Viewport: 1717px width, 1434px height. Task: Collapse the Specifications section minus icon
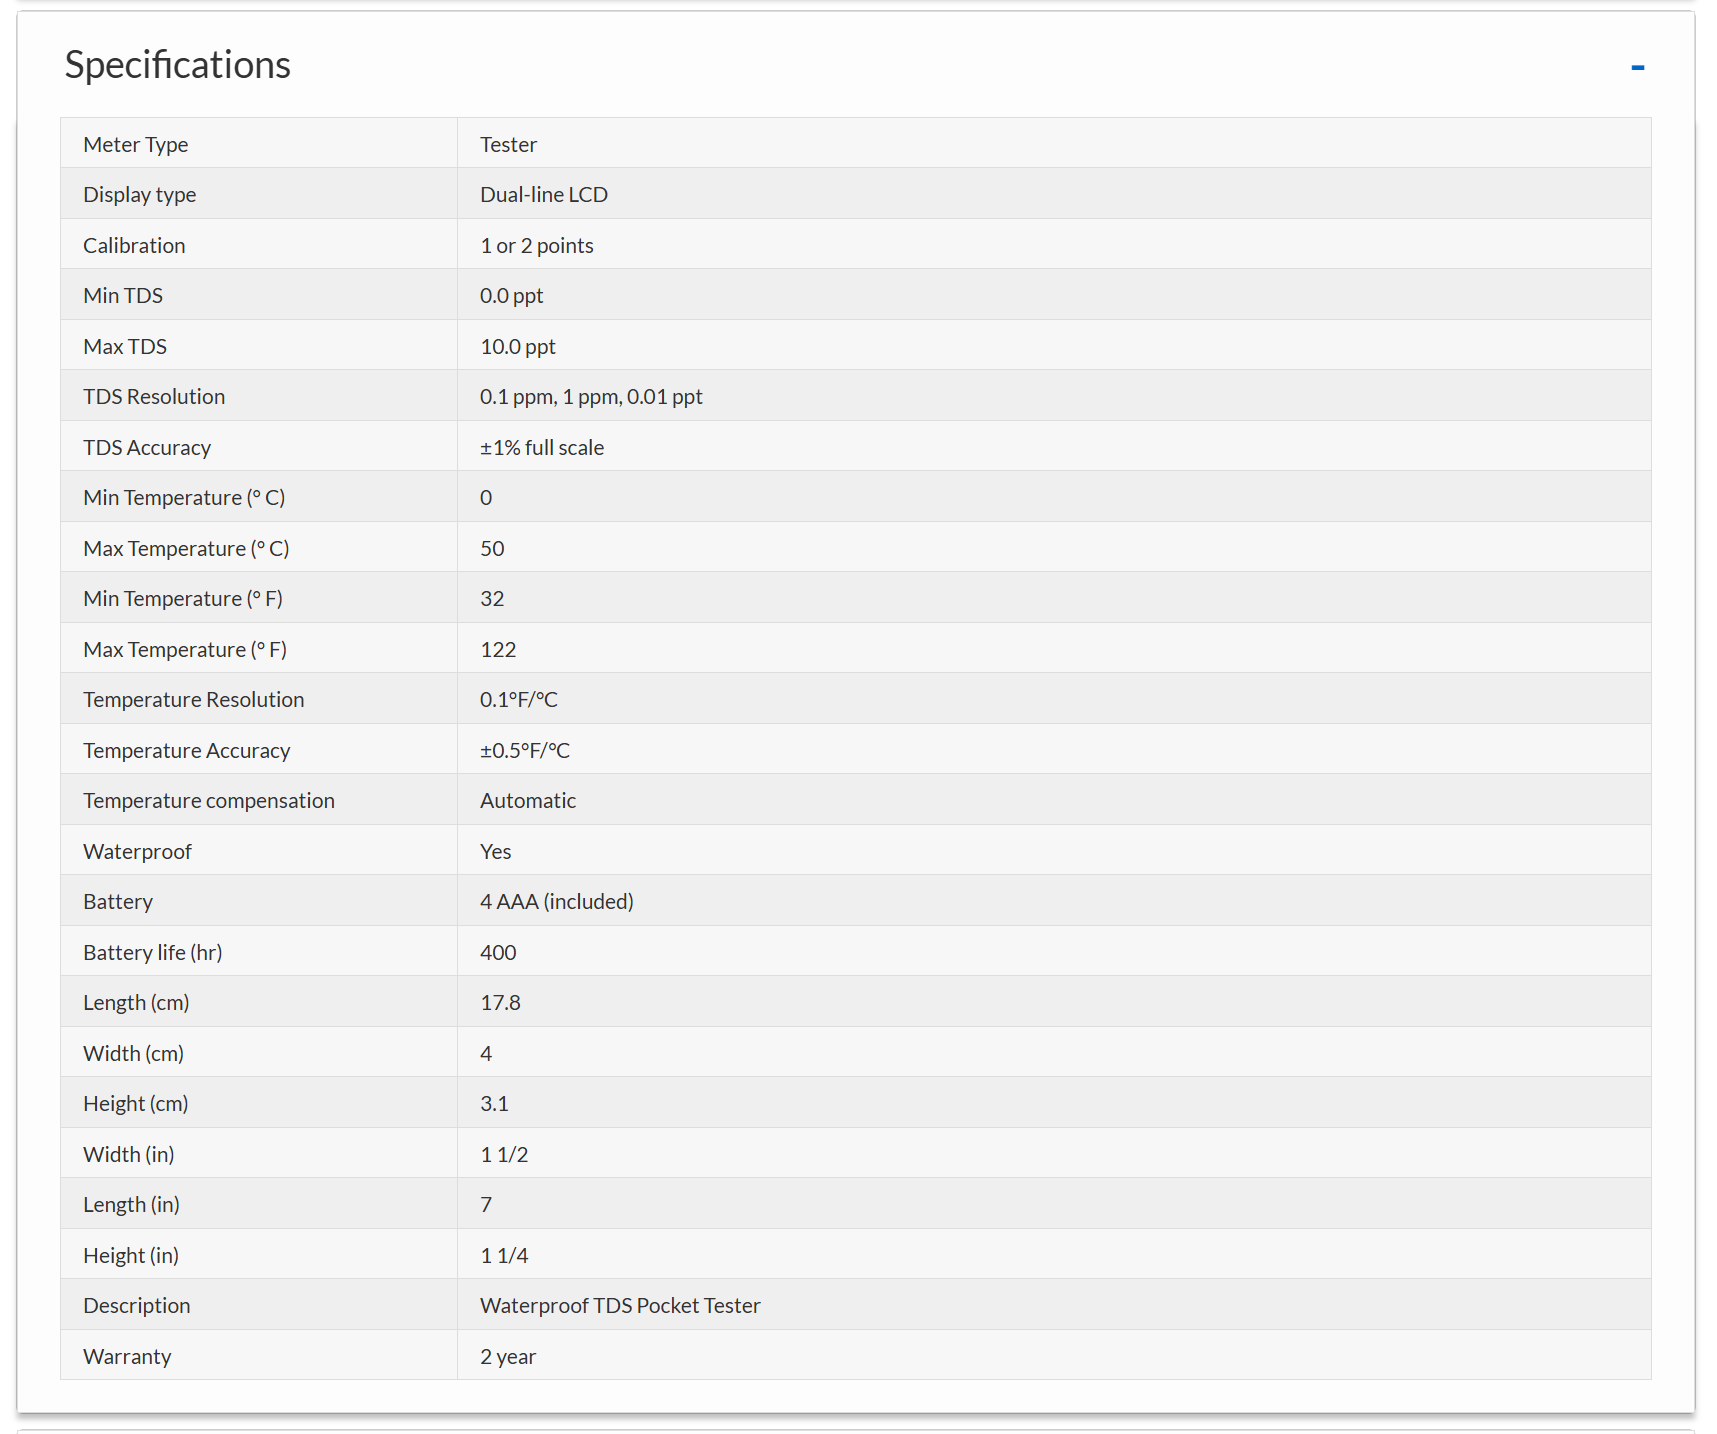[1637, 67]
